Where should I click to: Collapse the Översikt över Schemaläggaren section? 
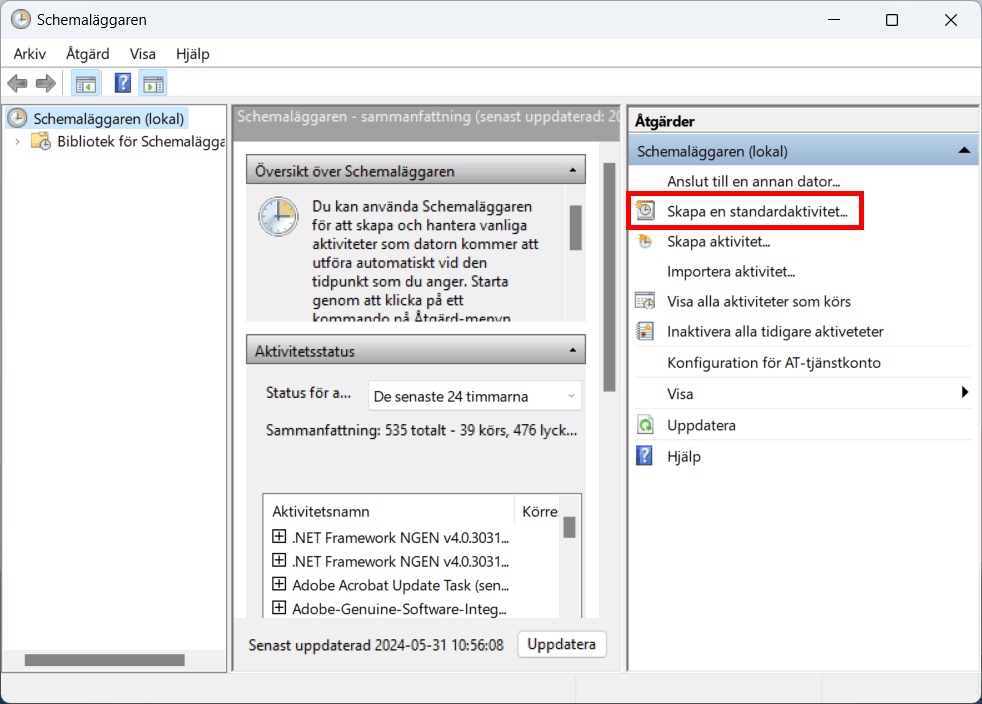coord(571,171)
